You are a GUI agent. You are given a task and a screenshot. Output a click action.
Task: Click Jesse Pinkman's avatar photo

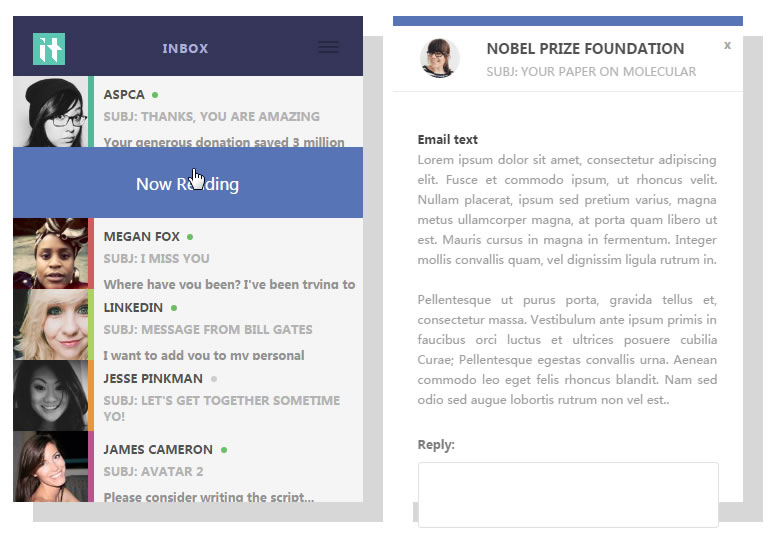pos(50,395)
